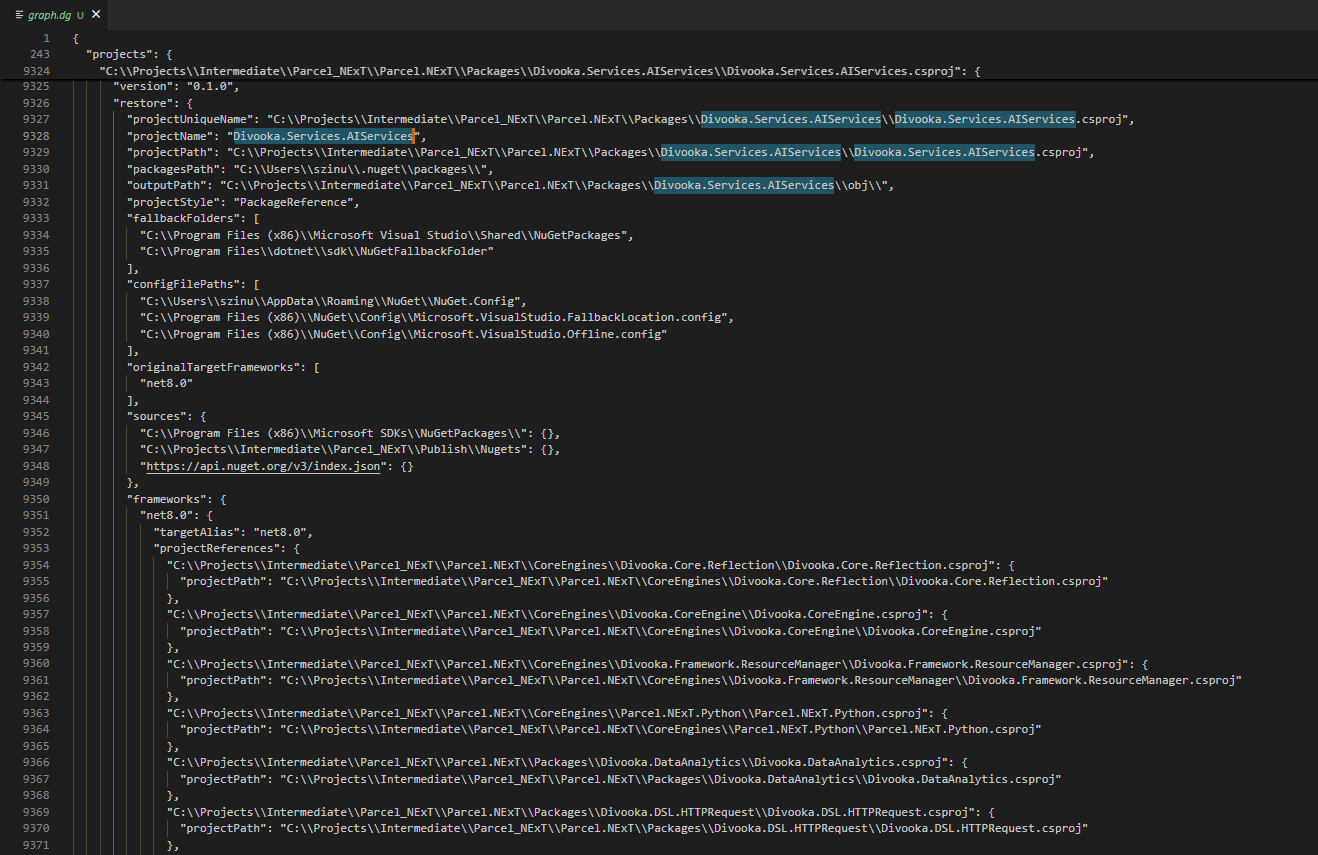Click the Publish\\Nugets source path on line 9347

click(x=337, y=449)
